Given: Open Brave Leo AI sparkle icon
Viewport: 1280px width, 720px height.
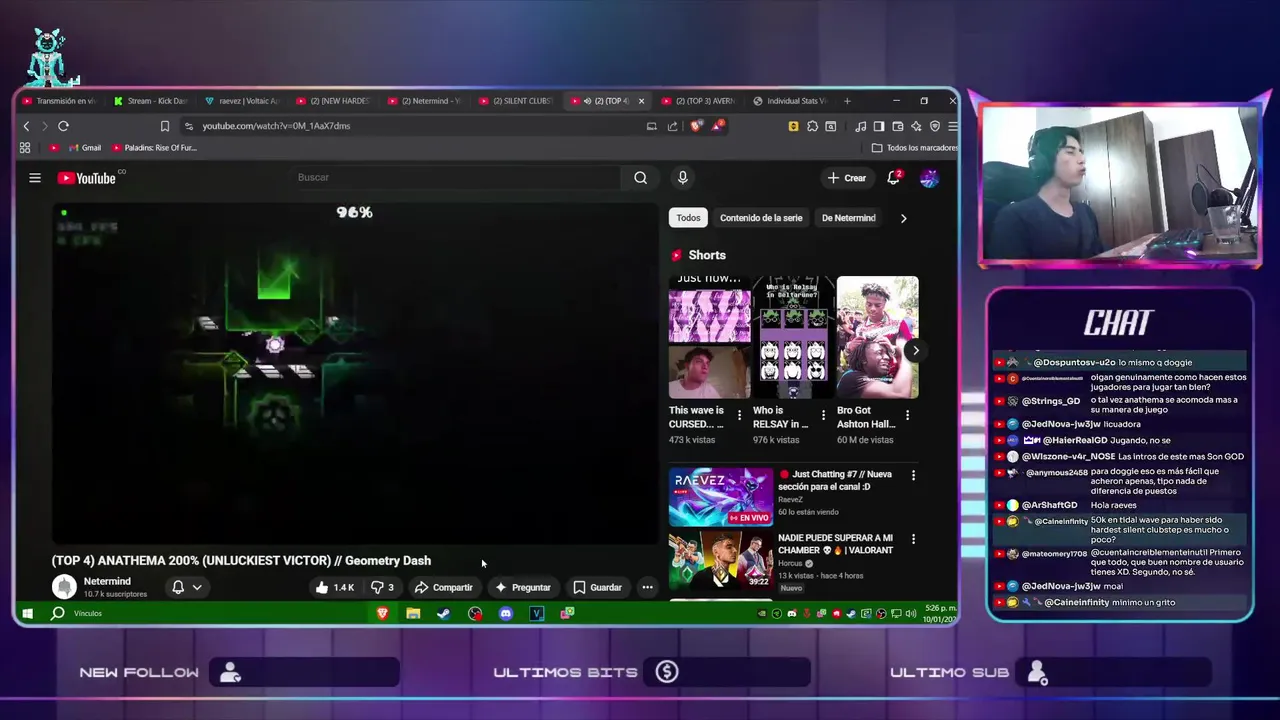Looking at the screenshot, I should 916,126.
